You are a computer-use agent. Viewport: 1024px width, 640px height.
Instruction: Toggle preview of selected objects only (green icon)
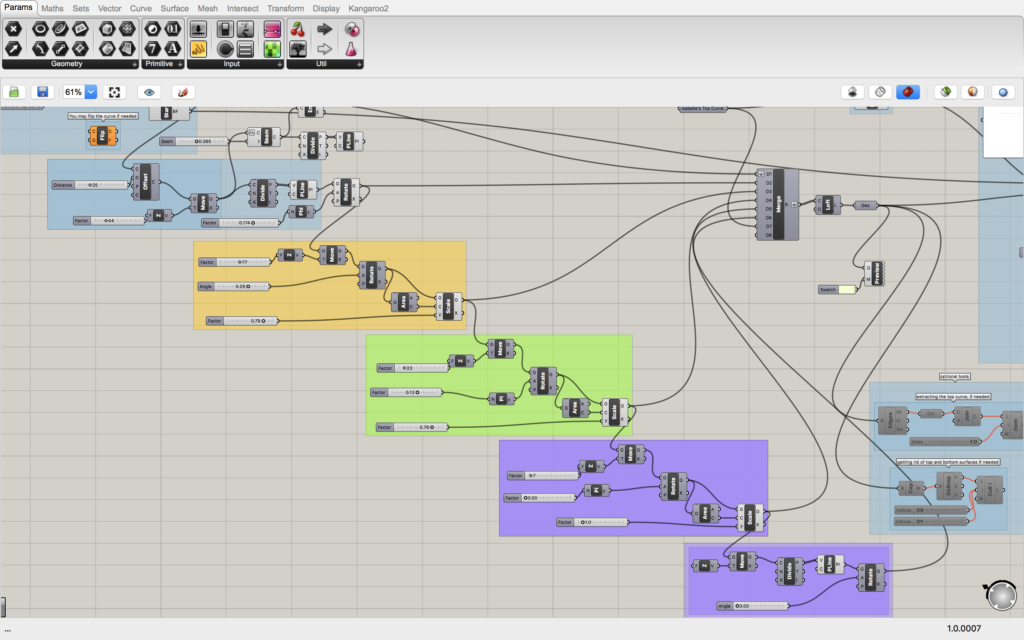(x=946, y=92)
